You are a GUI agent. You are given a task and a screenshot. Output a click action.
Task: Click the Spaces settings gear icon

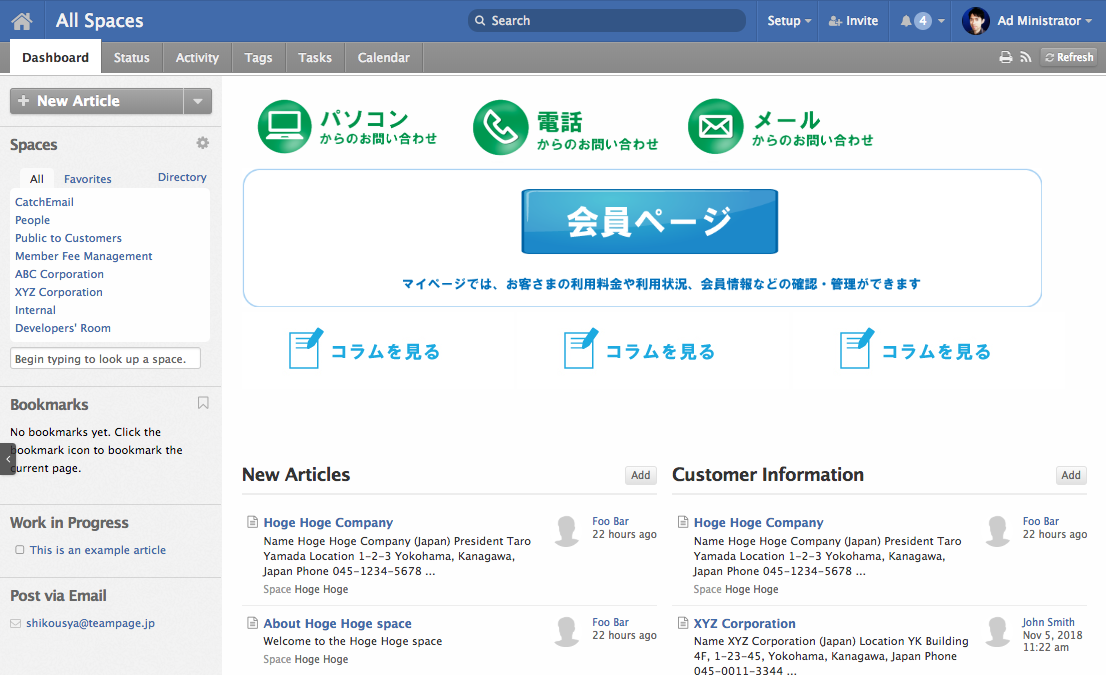[203, 143]
